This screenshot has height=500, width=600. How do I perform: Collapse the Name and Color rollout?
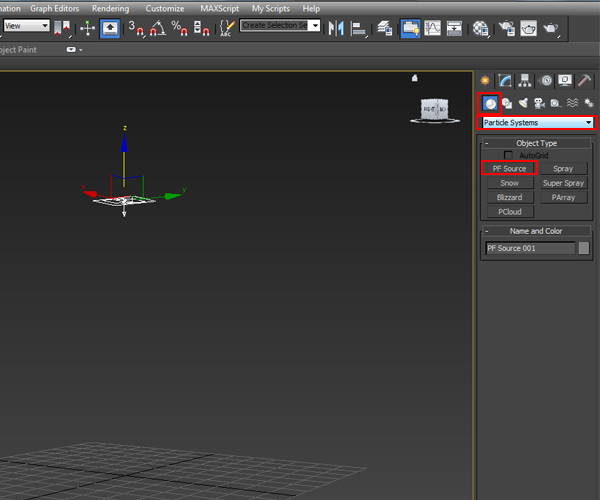[536, 231]
